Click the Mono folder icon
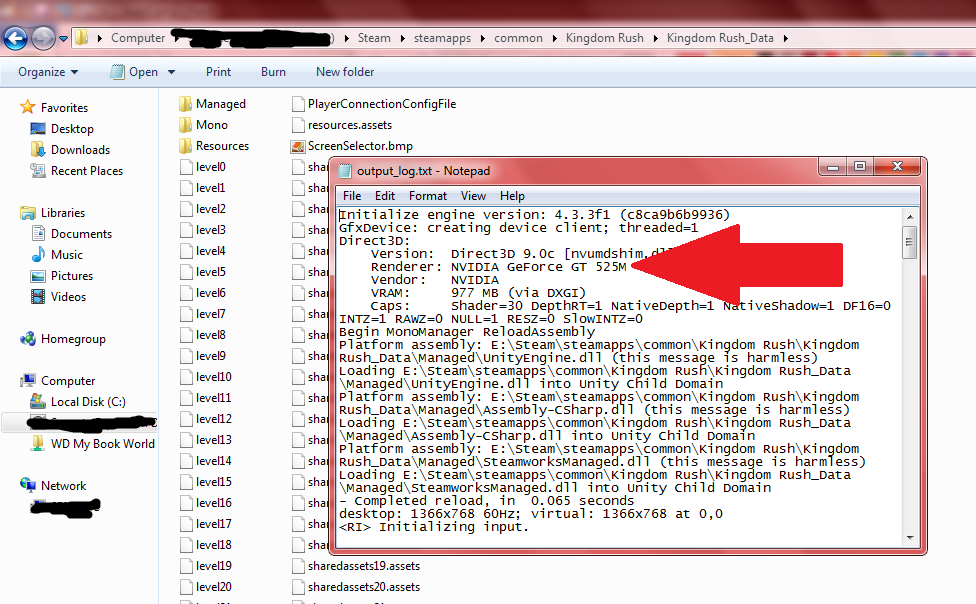976x604 pixels. (185, 125)
